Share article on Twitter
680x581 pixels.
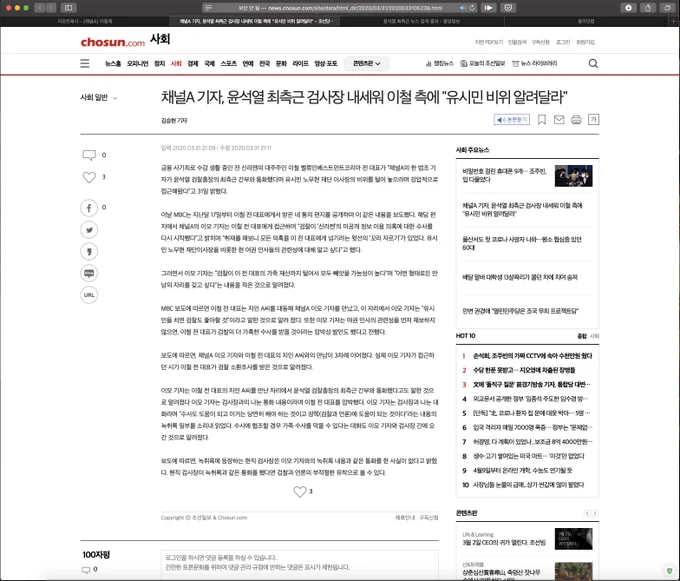(x=89, y=230)
